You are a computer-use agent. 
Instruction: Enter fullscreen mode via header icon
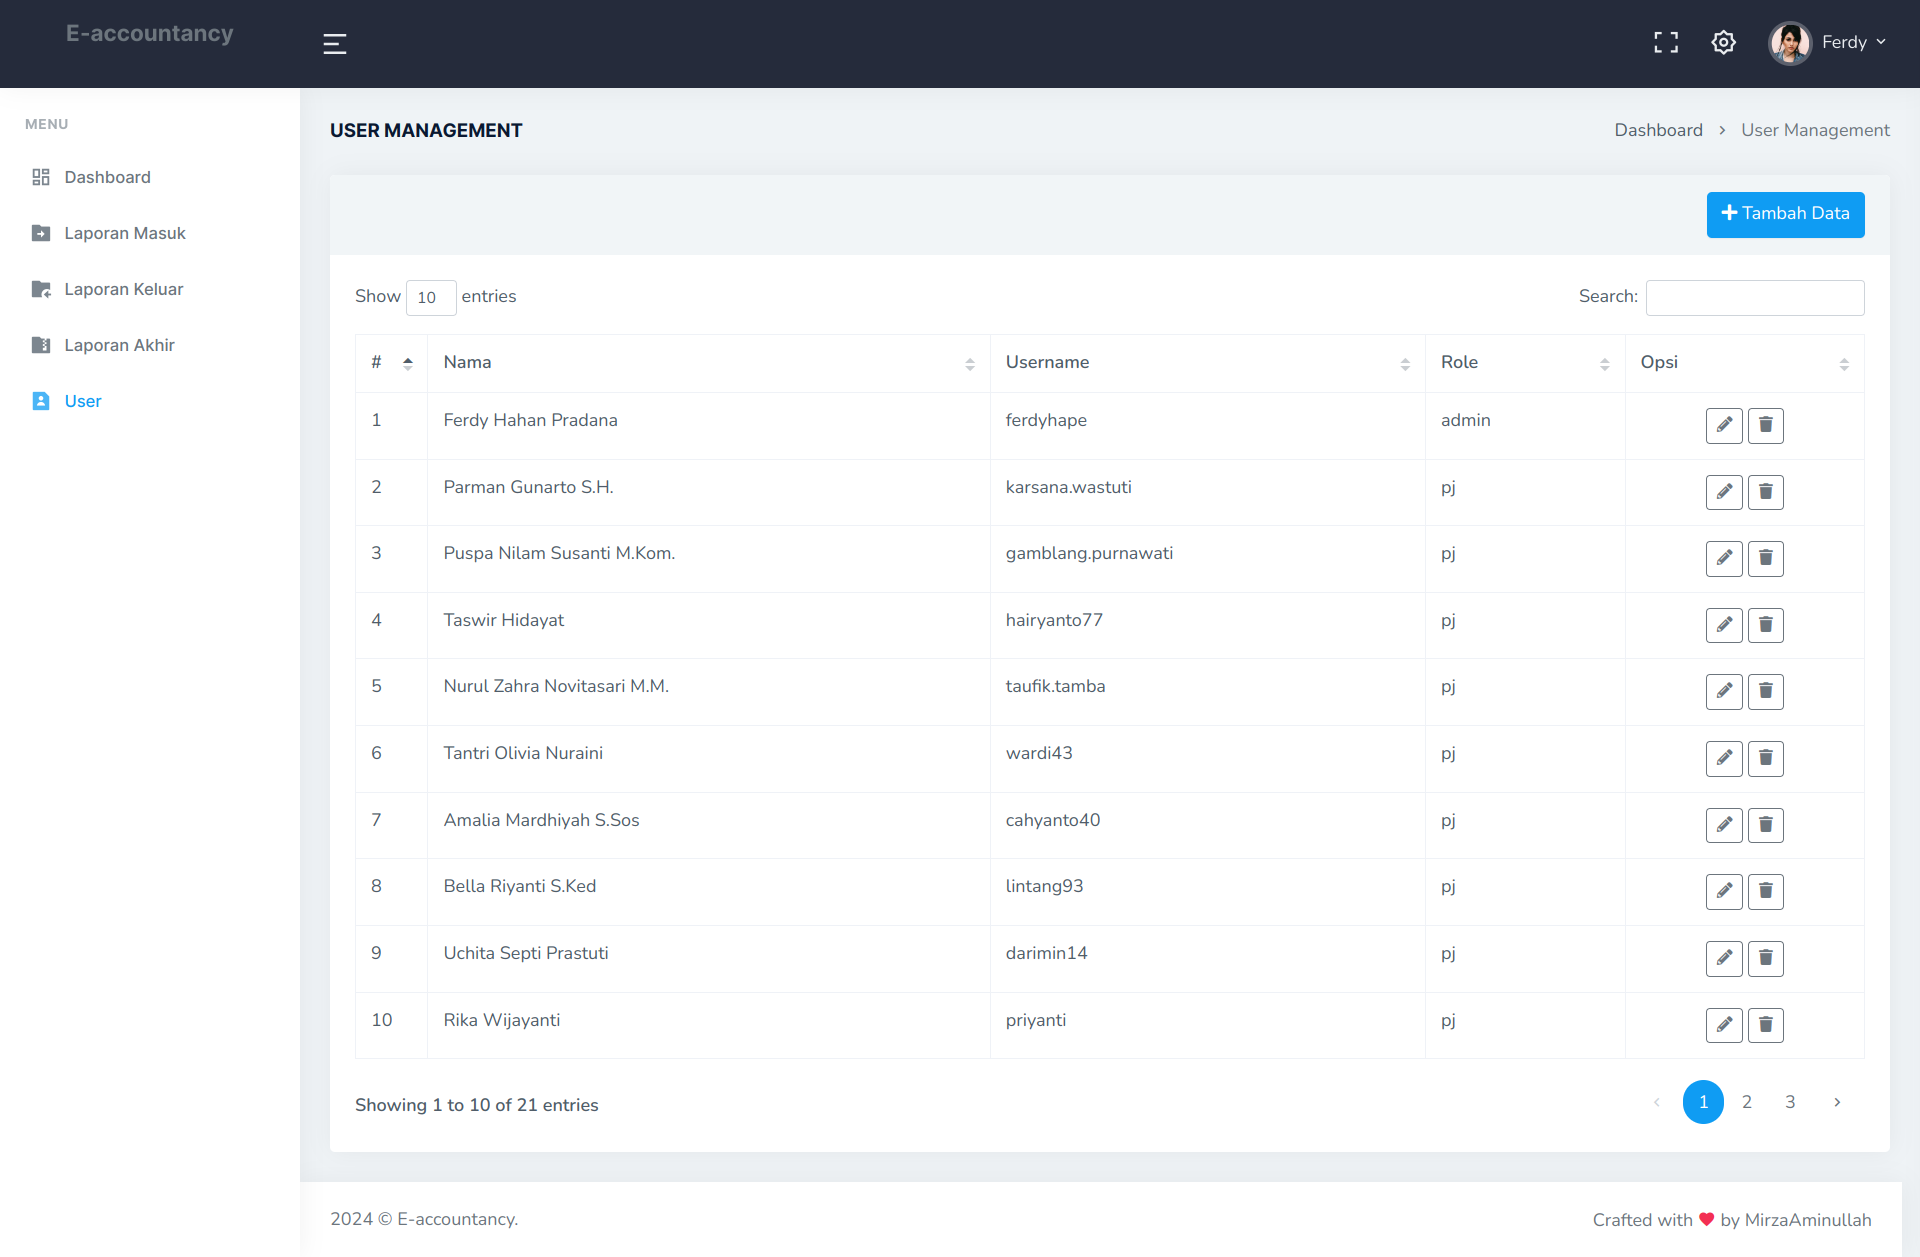point(1666,43)
